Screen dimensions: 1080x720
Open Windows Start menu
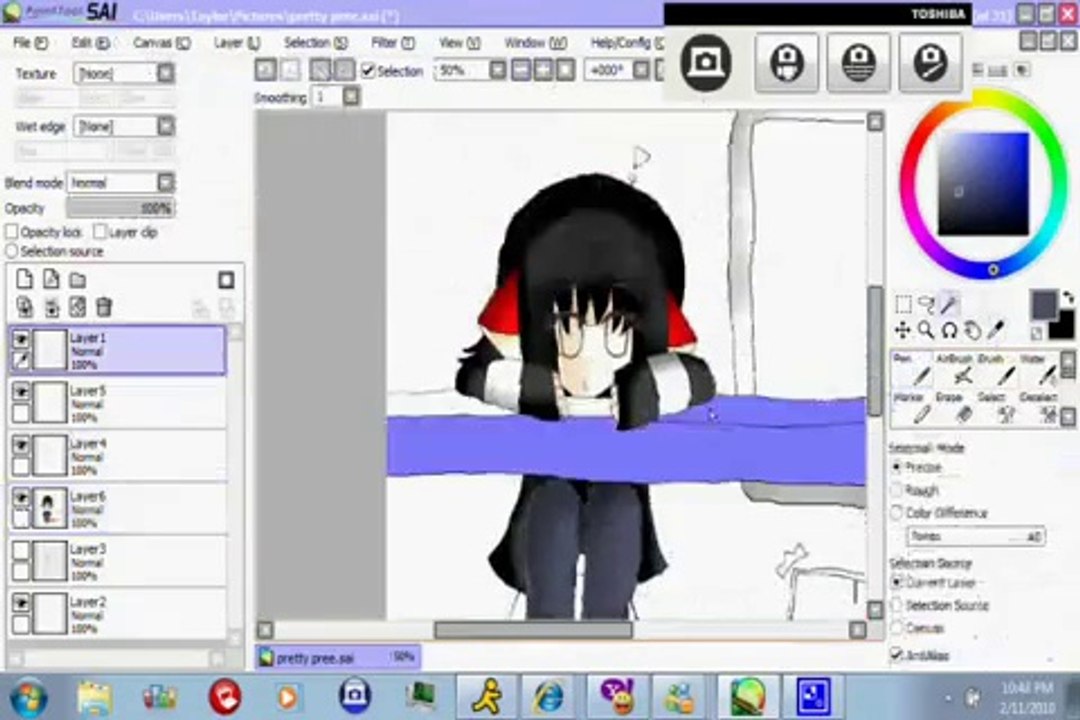tap(28, 697)
